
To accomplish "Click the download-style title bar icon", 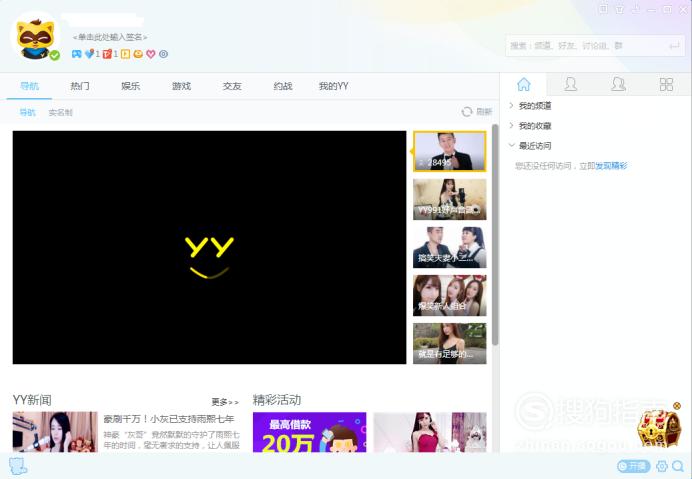I will click(636, 8).
